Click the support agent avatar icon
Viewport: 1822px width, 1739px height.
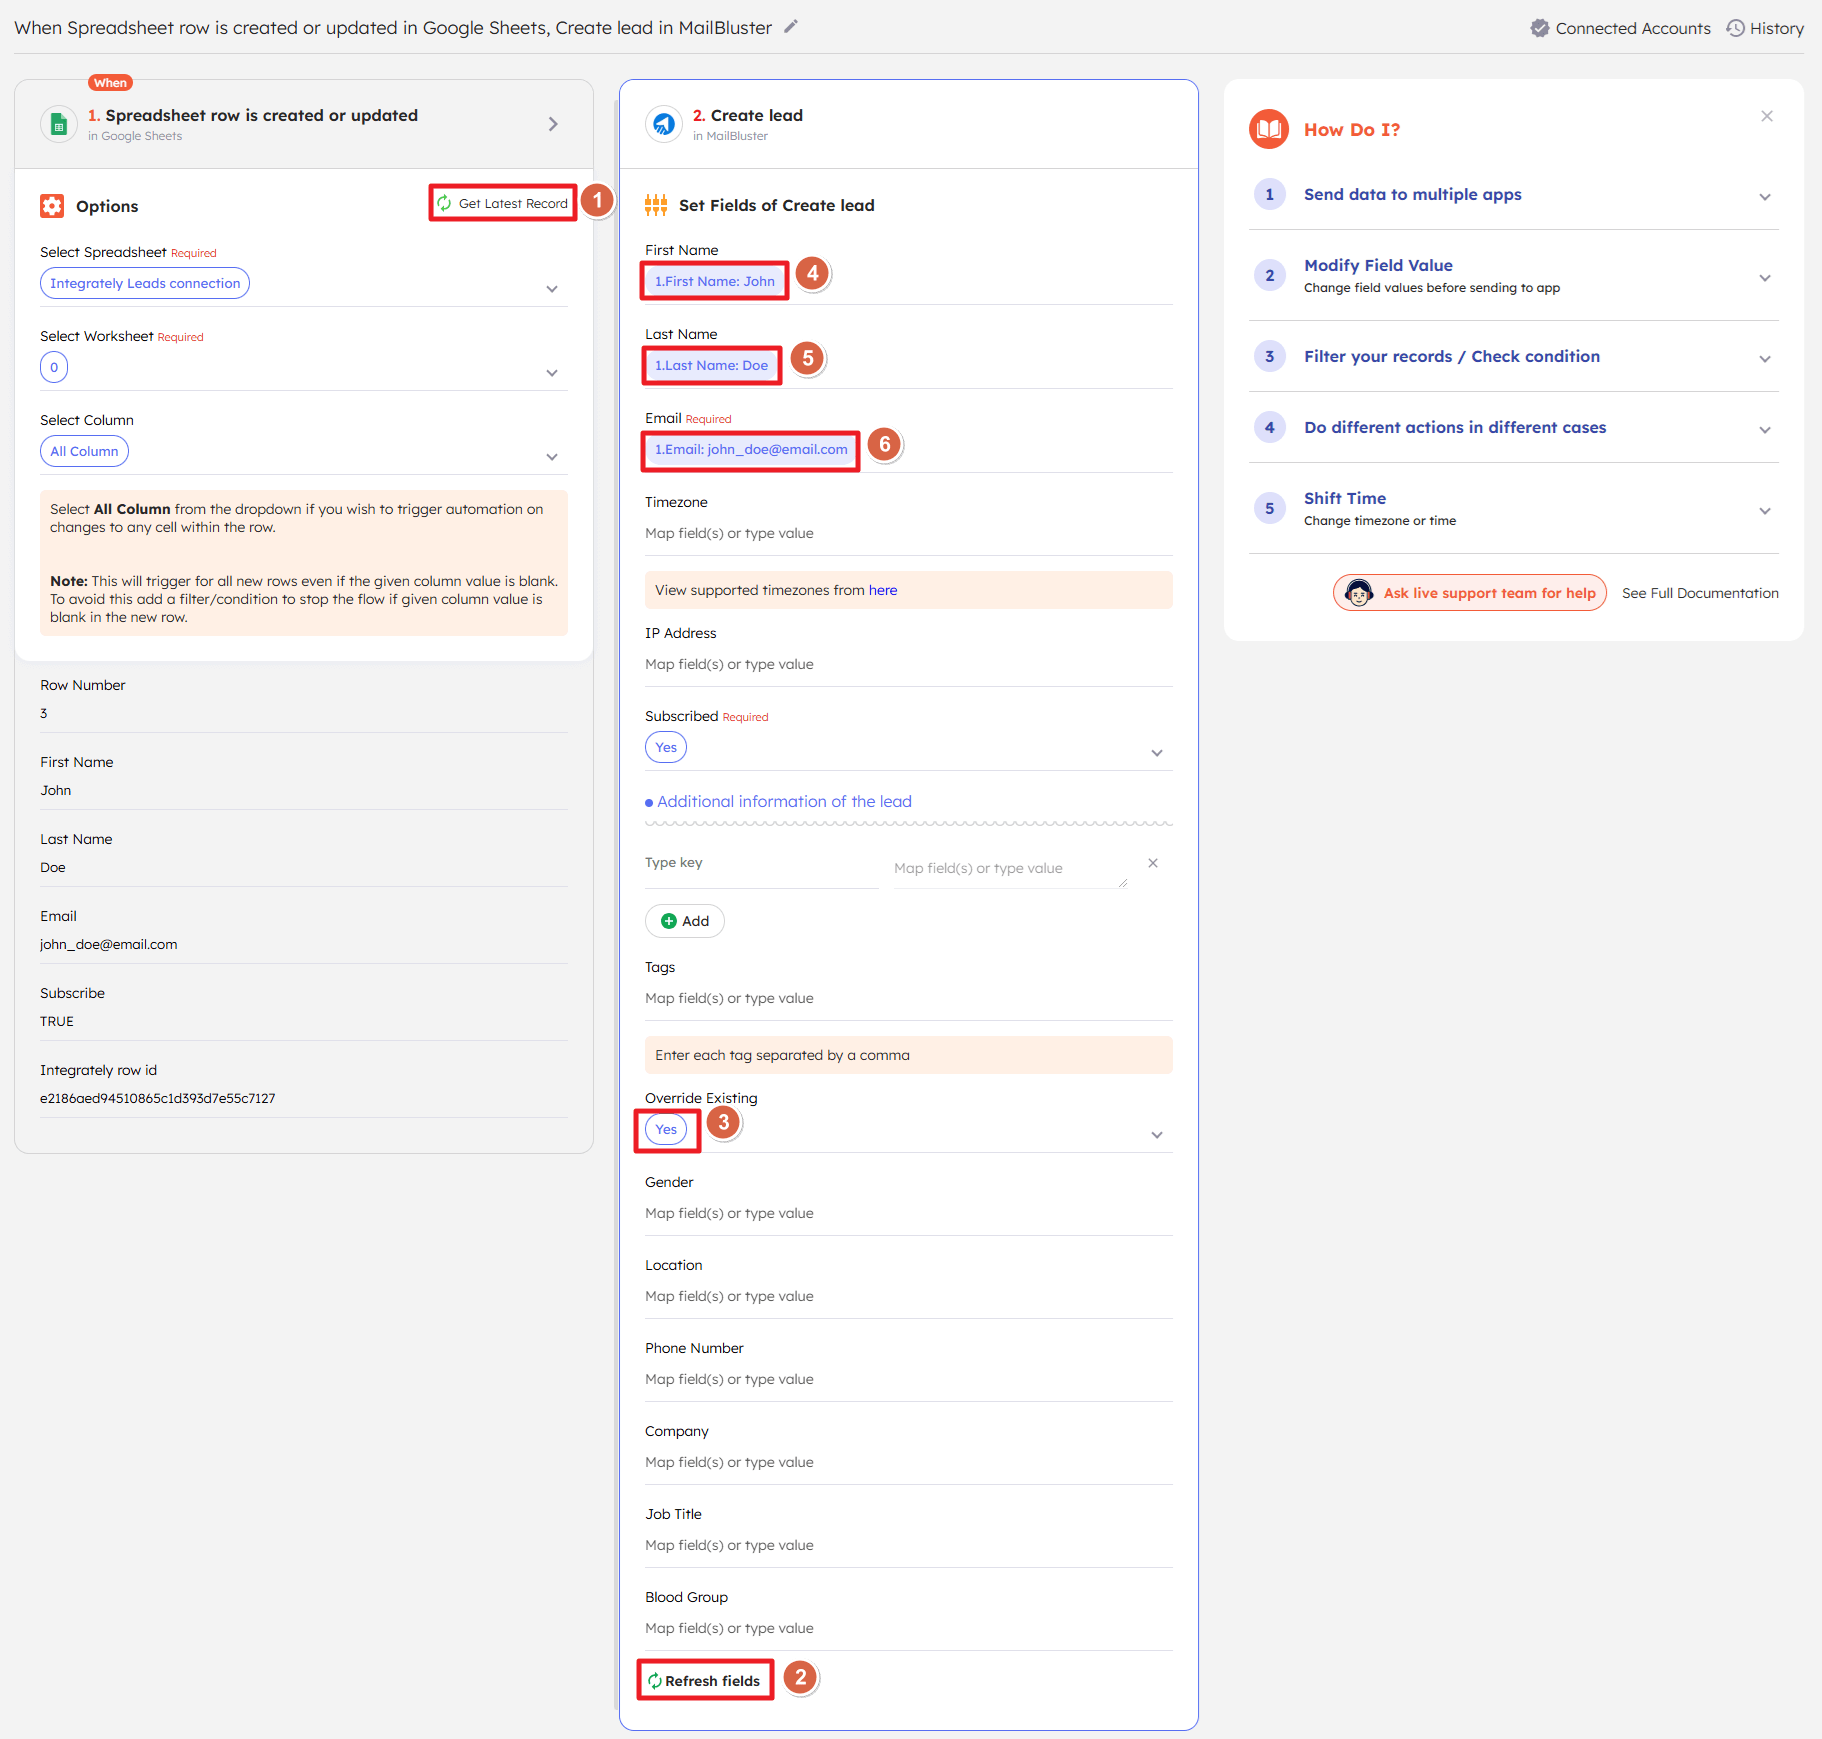[x=1360, y=592]
